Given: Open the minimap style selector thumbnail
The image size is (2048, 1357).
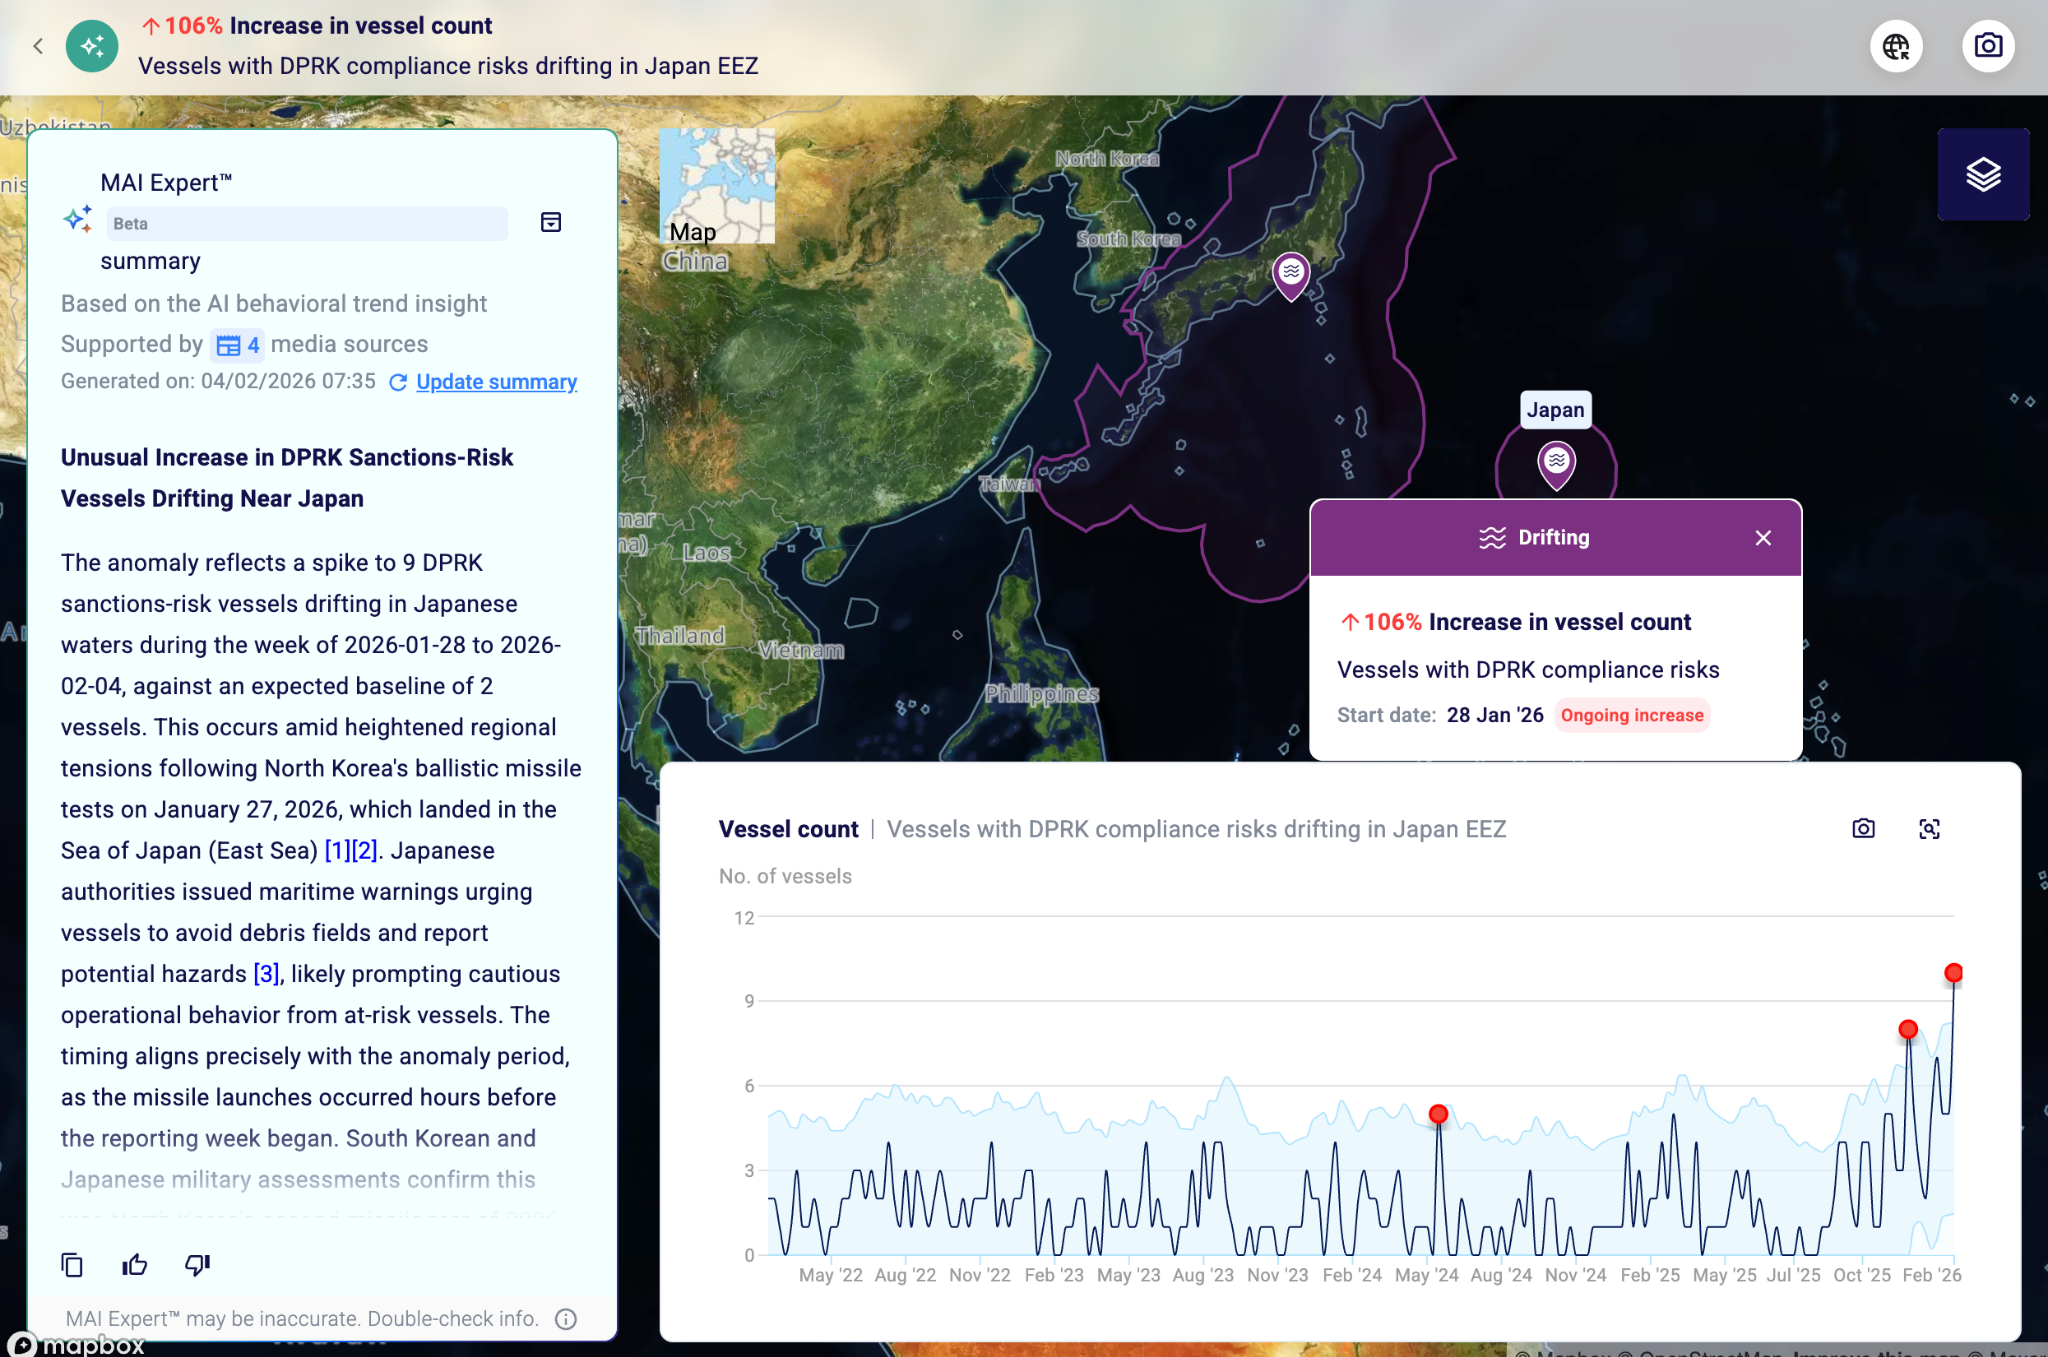Looking at the screenshot, I should pyautogui.click(x=718, y=187).
